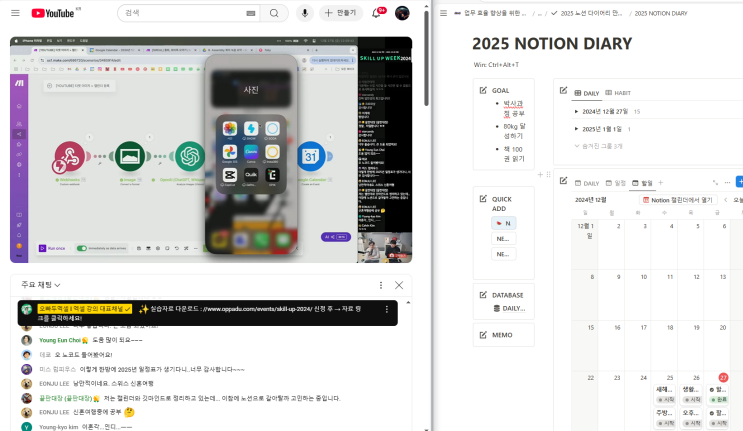Show 숨겨진 그룹 3개 hidden groups
Screen dimensions: 743x431
click(x=598, y=146)
